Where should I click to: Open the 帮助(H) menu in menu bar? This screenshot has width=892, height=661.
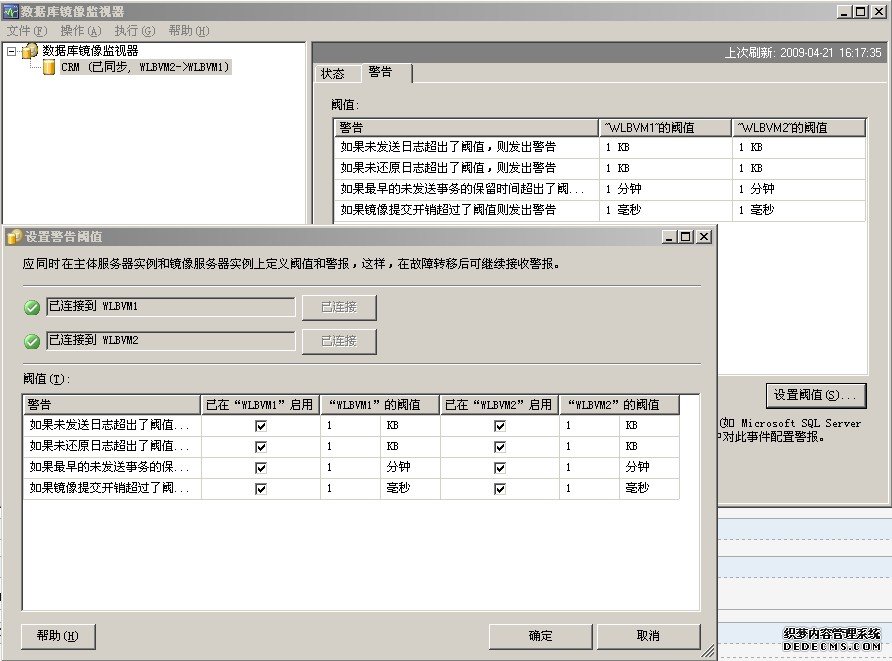tap(189, 31)
